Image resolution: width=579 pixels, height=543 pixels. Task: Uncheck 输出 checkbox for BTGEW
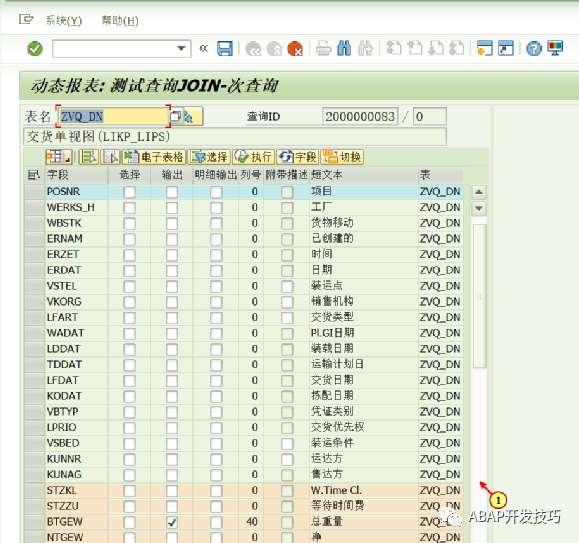pos(172,522)
